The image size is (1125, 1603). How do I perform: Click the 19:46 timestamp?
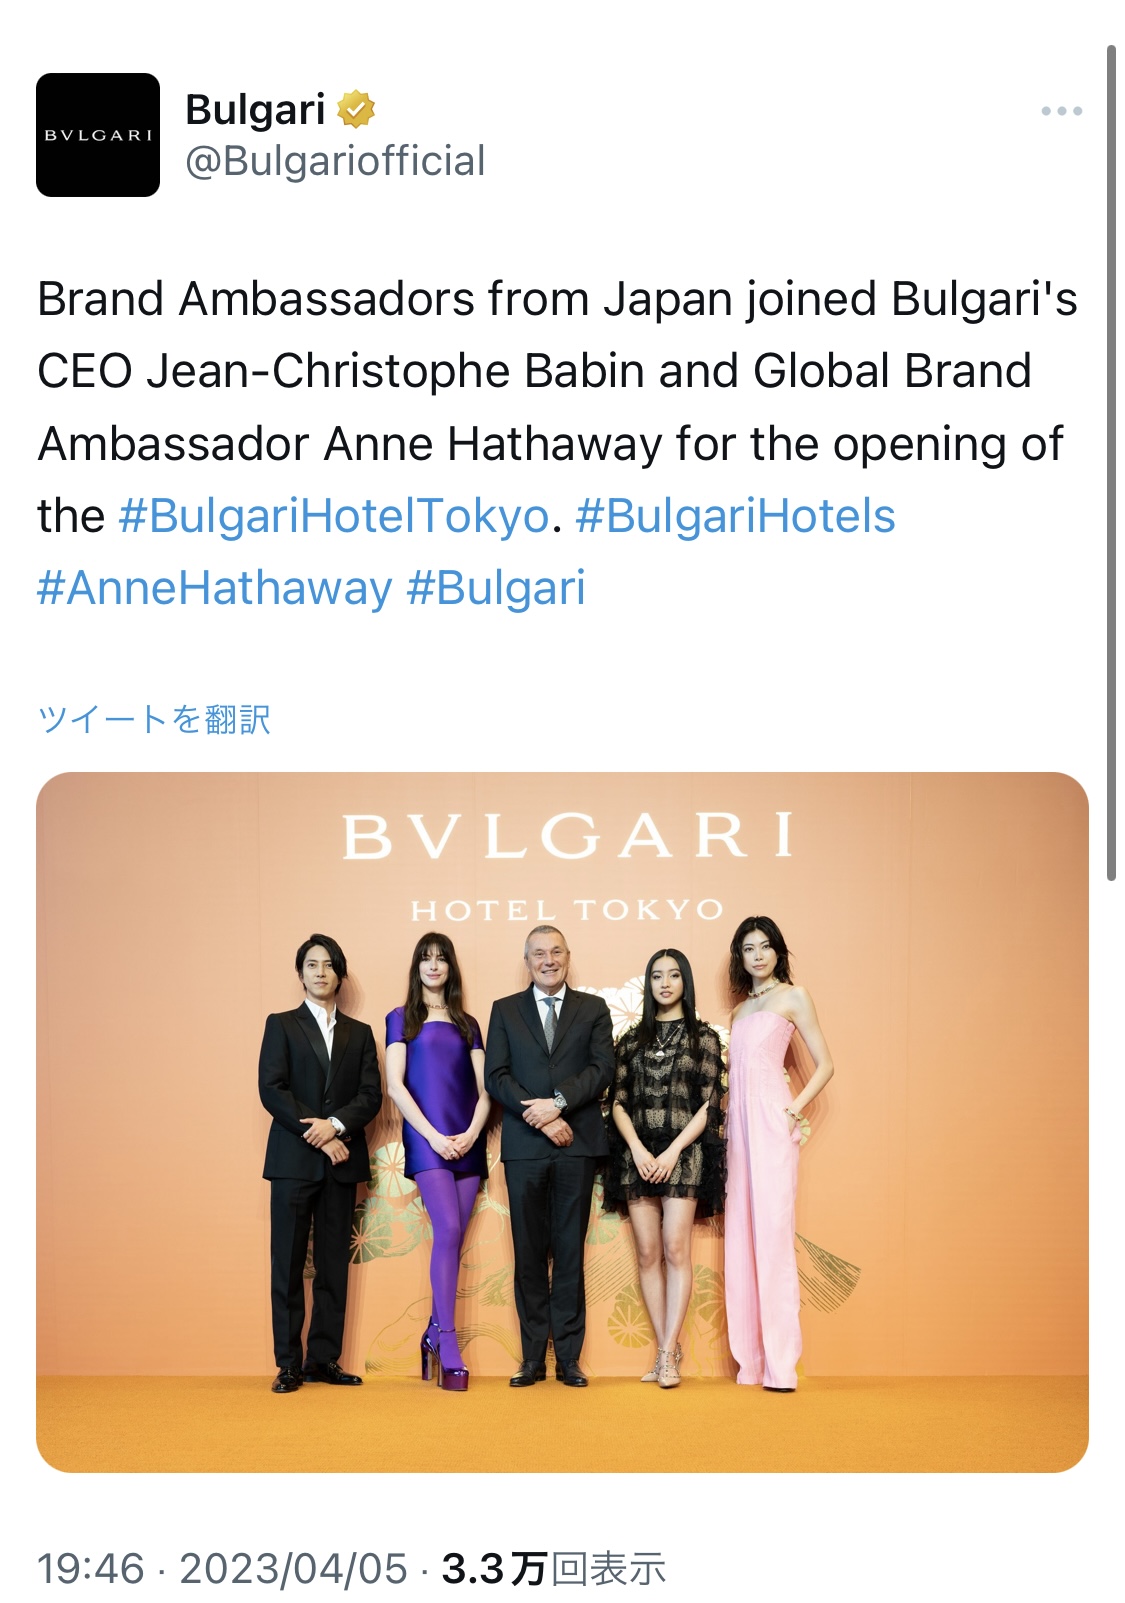tap(91, 1568)
